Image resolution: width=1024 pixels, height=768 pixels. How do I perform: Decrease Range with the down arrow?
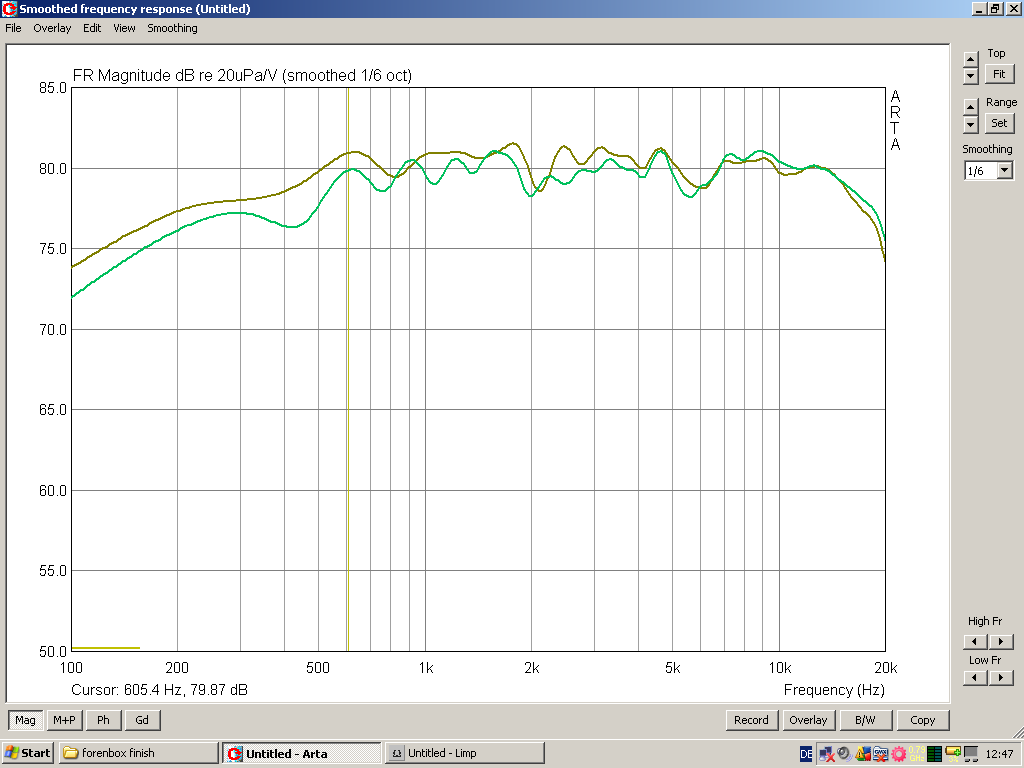(970, 124)
